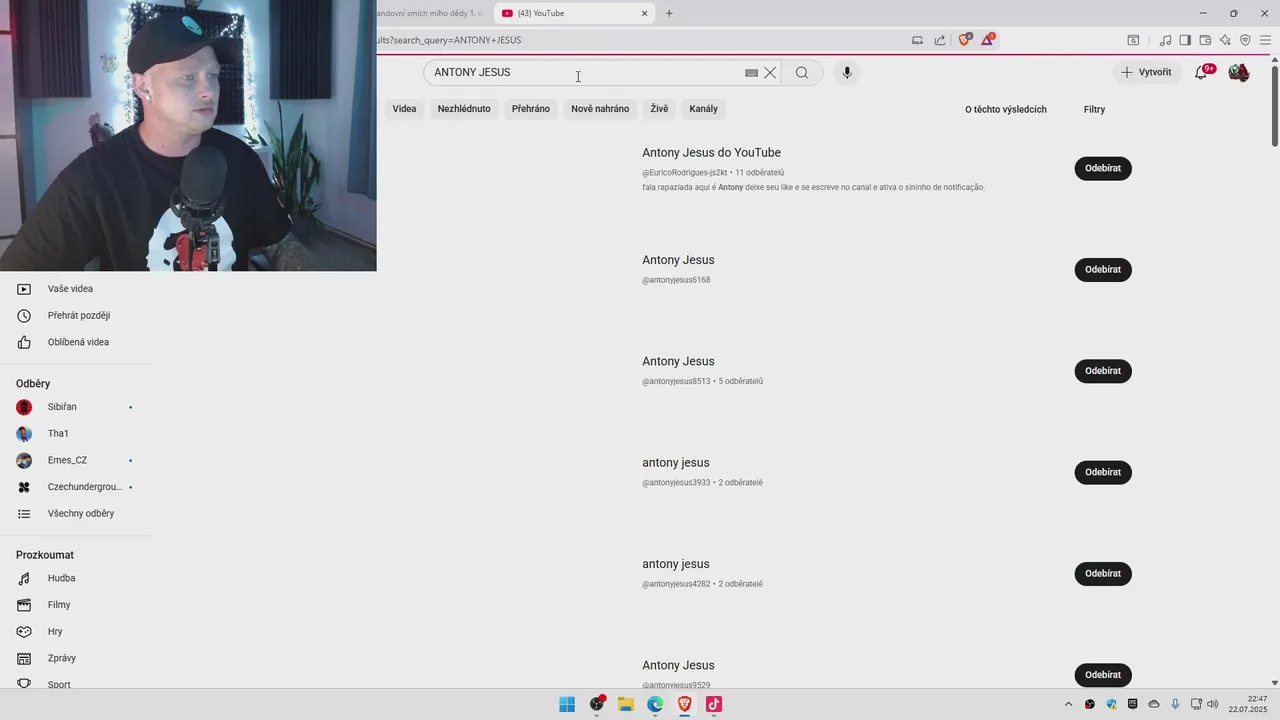Select the Kanály filter chip
This screenshot has width=1280, height=720.
703,109
